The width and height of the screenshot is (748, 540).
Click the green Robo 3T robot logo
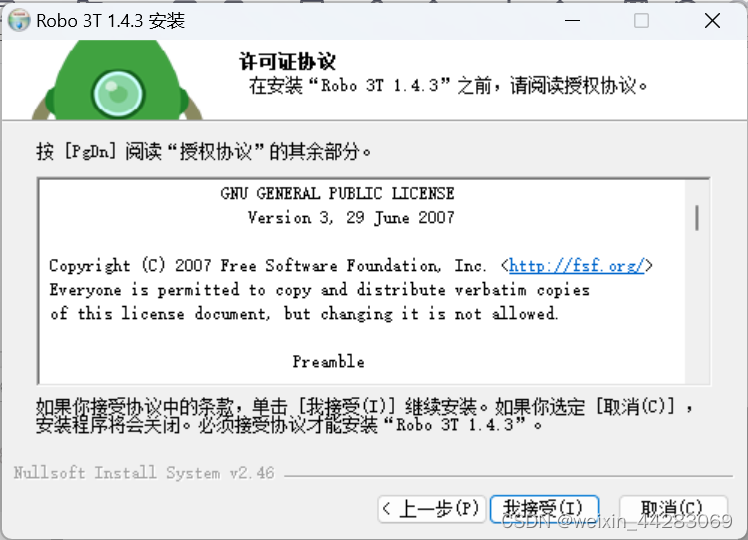117,80
